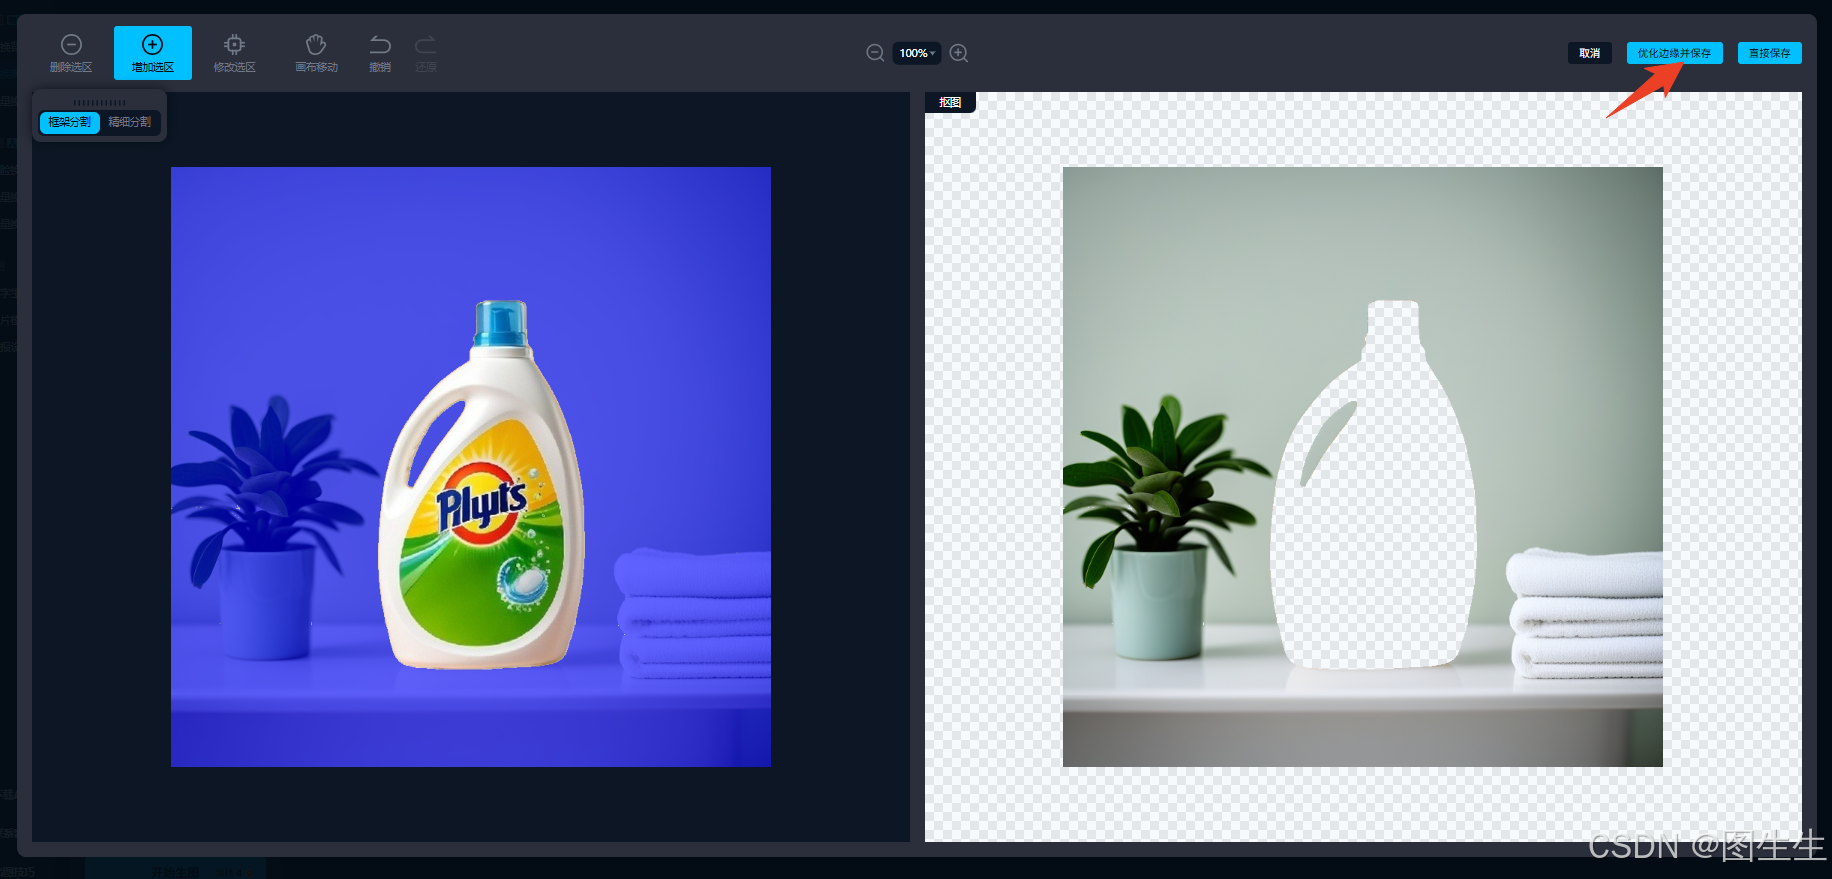Click the 取消 cancel button
1832x879 pixels.
point(1589,53)
